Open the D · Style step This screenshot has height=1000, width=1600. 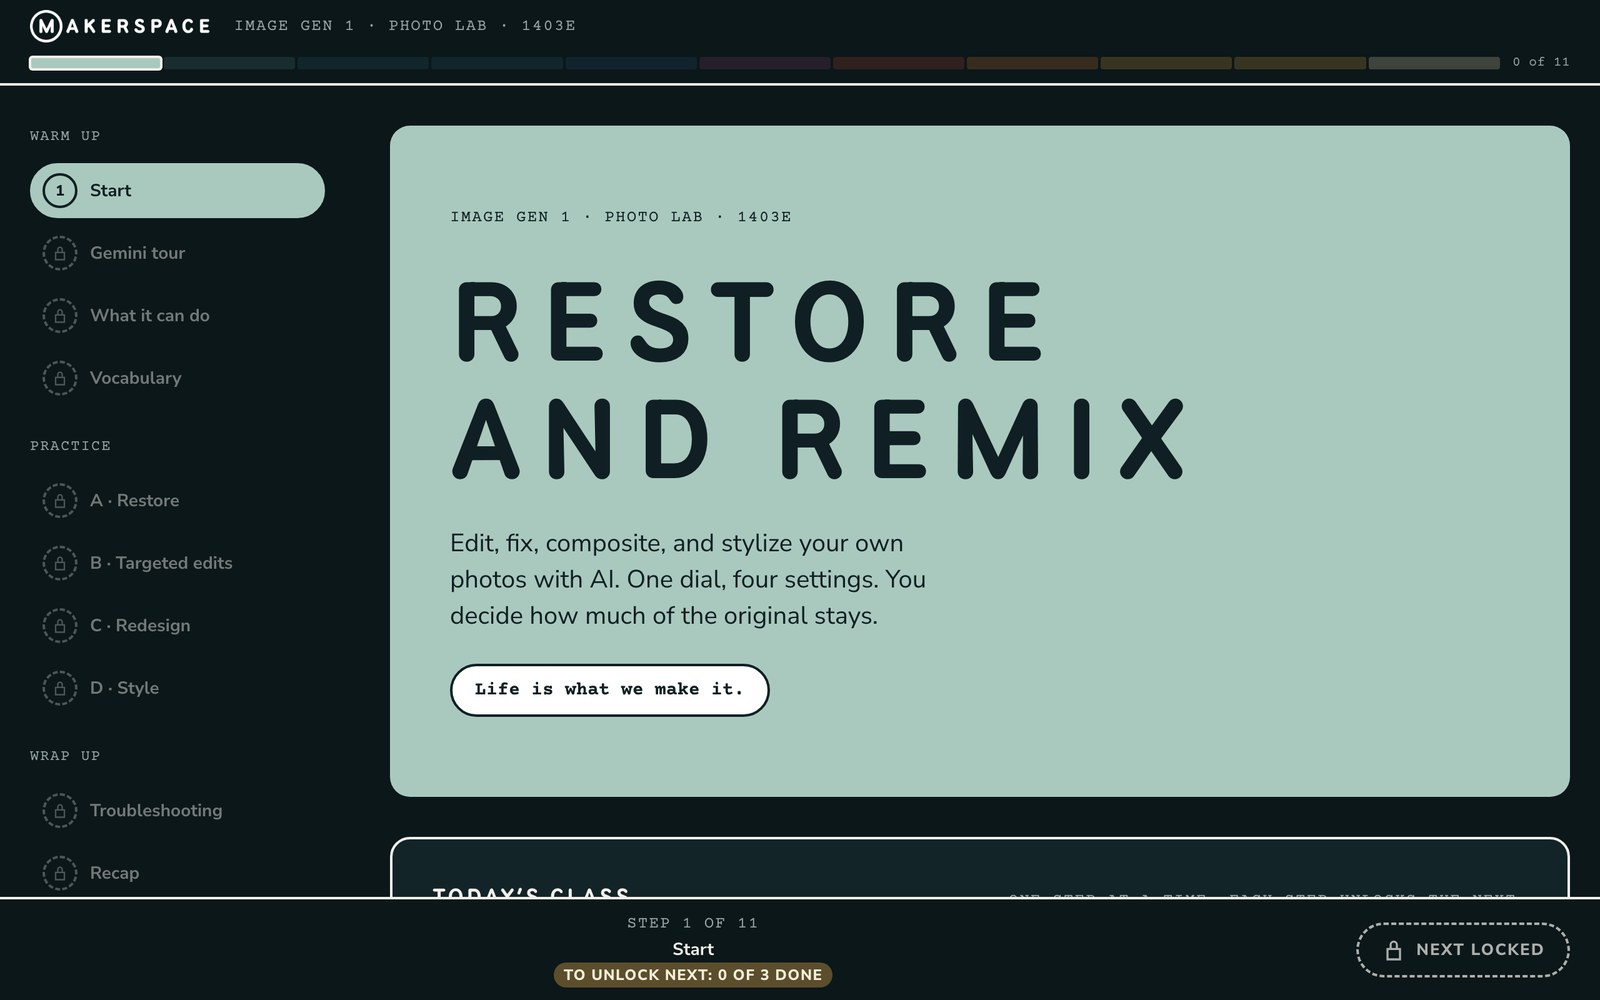[x=177, y=688]
